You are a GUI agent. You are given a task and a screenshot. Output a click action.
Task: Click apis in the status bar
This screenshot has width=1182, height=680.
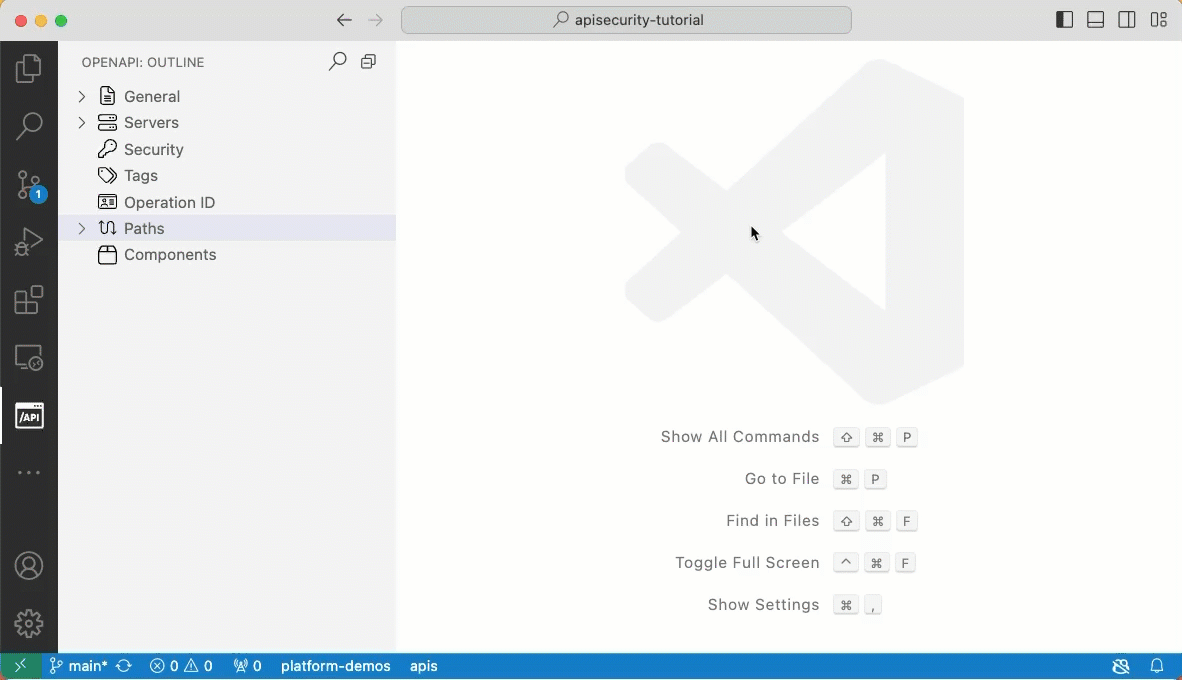424,666
